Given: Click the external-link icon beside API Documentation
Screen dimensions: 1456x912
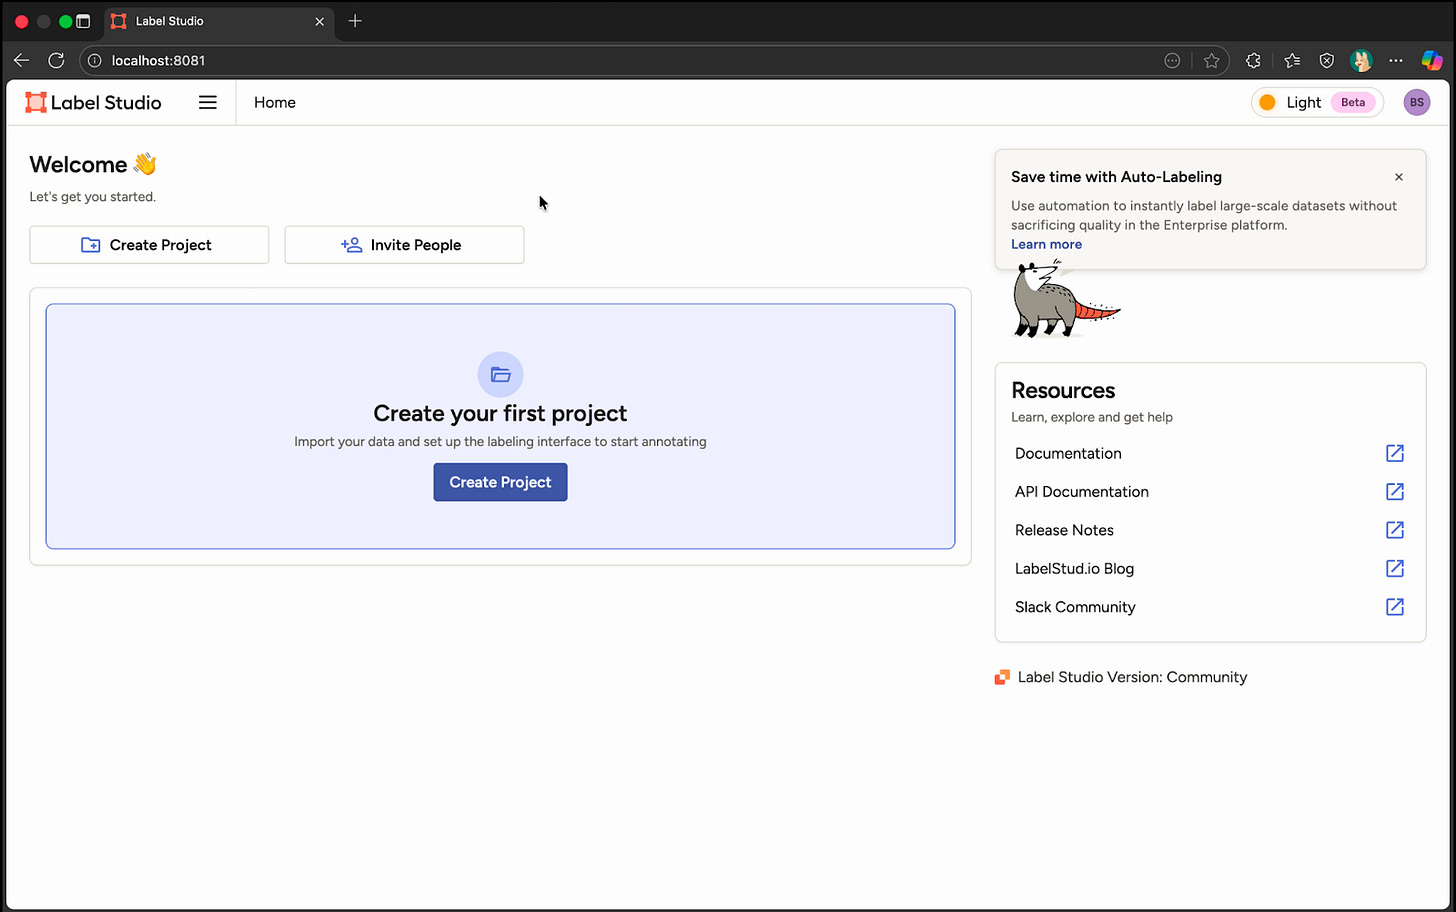Looking at the screenshot, I should [x=1394, y=492].
